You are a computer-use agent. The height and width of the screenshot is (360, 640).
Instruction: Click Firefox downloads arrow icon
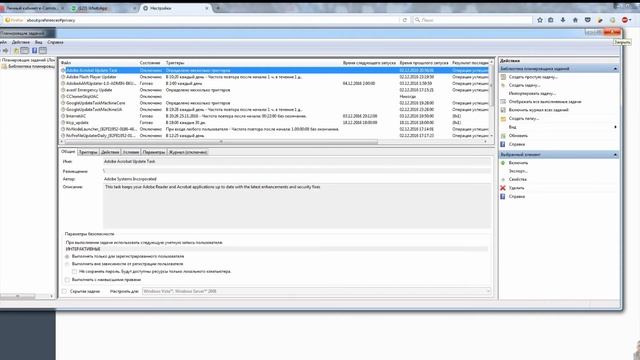point(563,20)
